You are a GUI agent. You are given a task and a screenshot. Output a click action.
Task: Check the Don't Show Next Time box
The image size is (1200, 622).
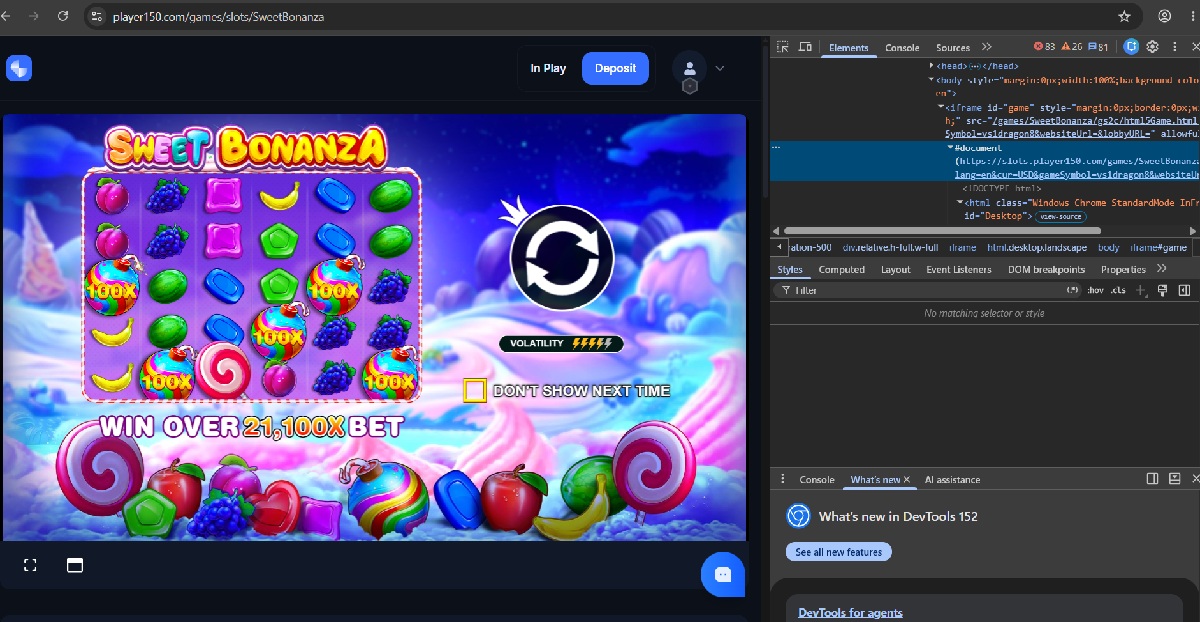[x=474, y=390]
